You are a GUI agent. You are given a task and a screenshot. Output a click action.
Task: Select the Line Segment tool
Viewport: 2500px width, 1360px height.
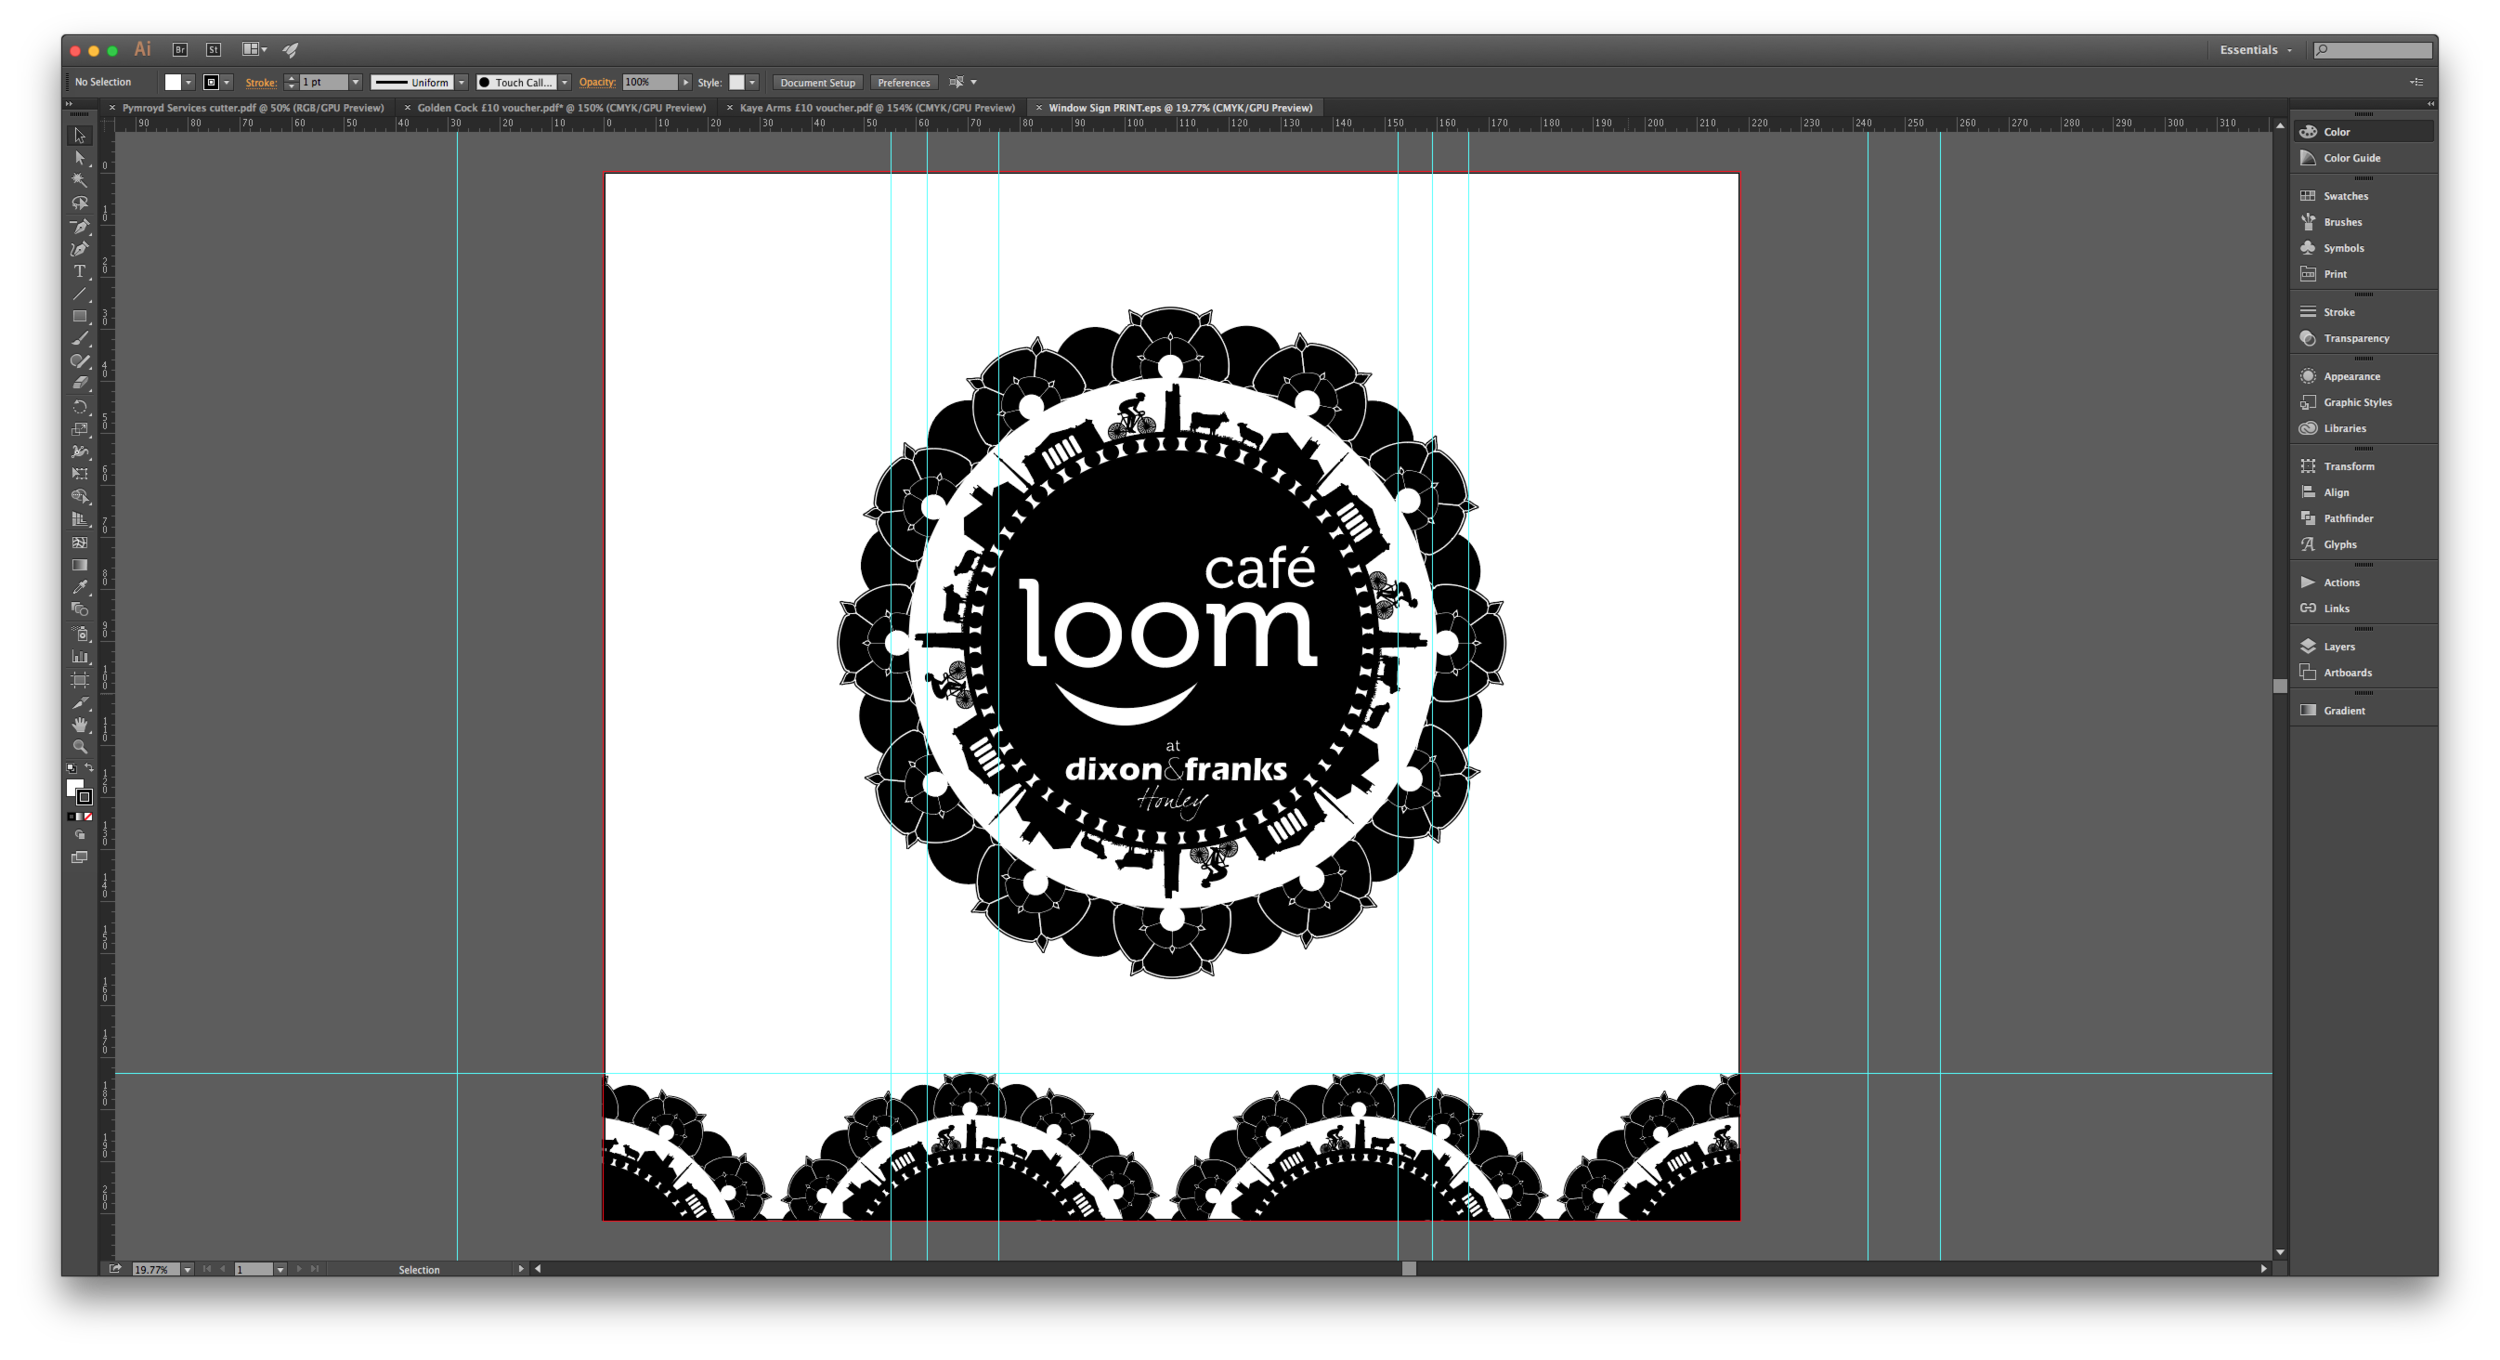[80, 294]
